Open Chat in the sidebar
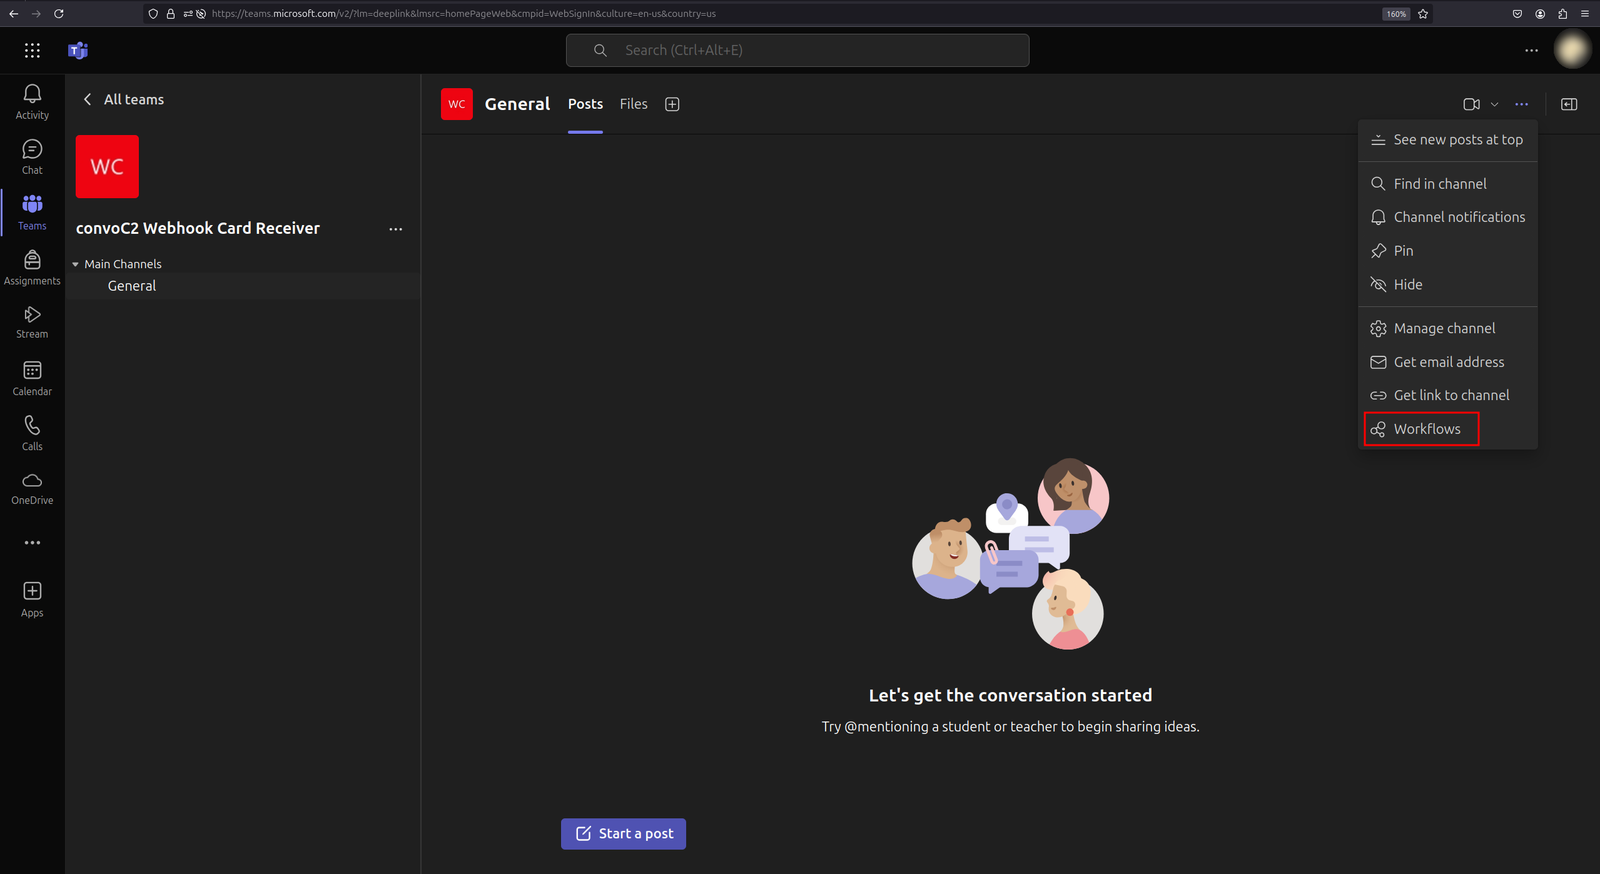 pyautogui.click(x=32, y=157)
